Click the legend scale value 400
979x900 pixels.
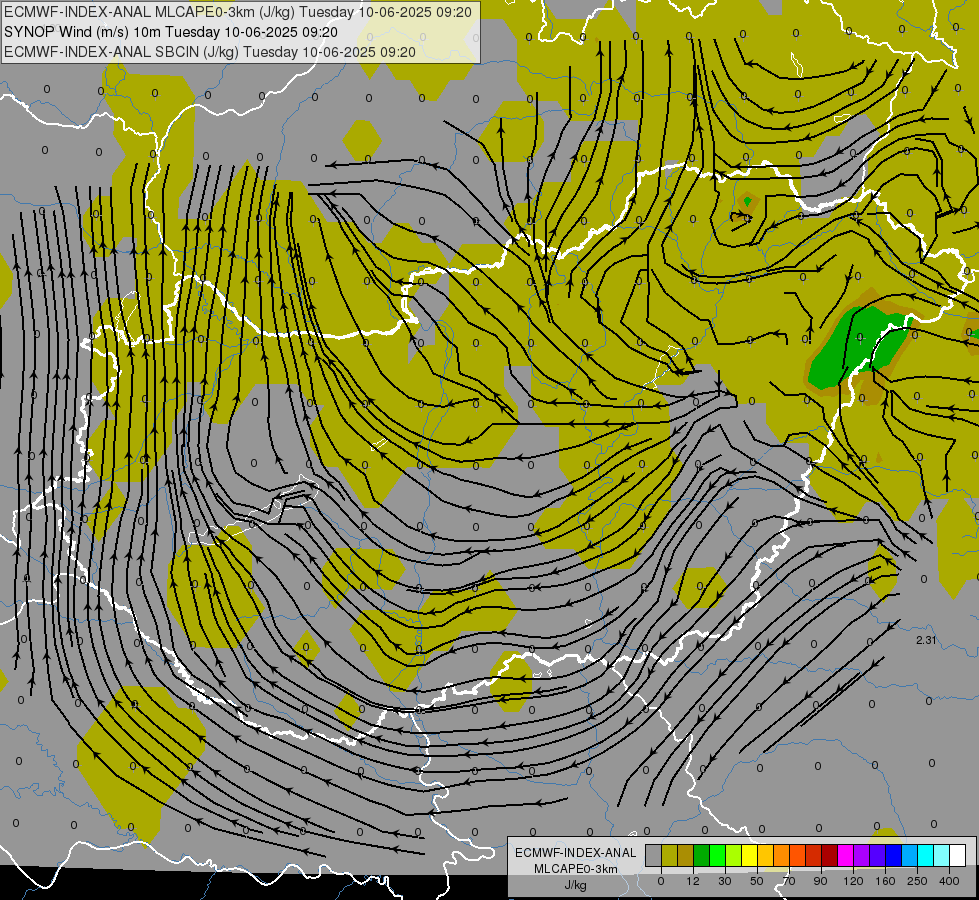point(949,881)
